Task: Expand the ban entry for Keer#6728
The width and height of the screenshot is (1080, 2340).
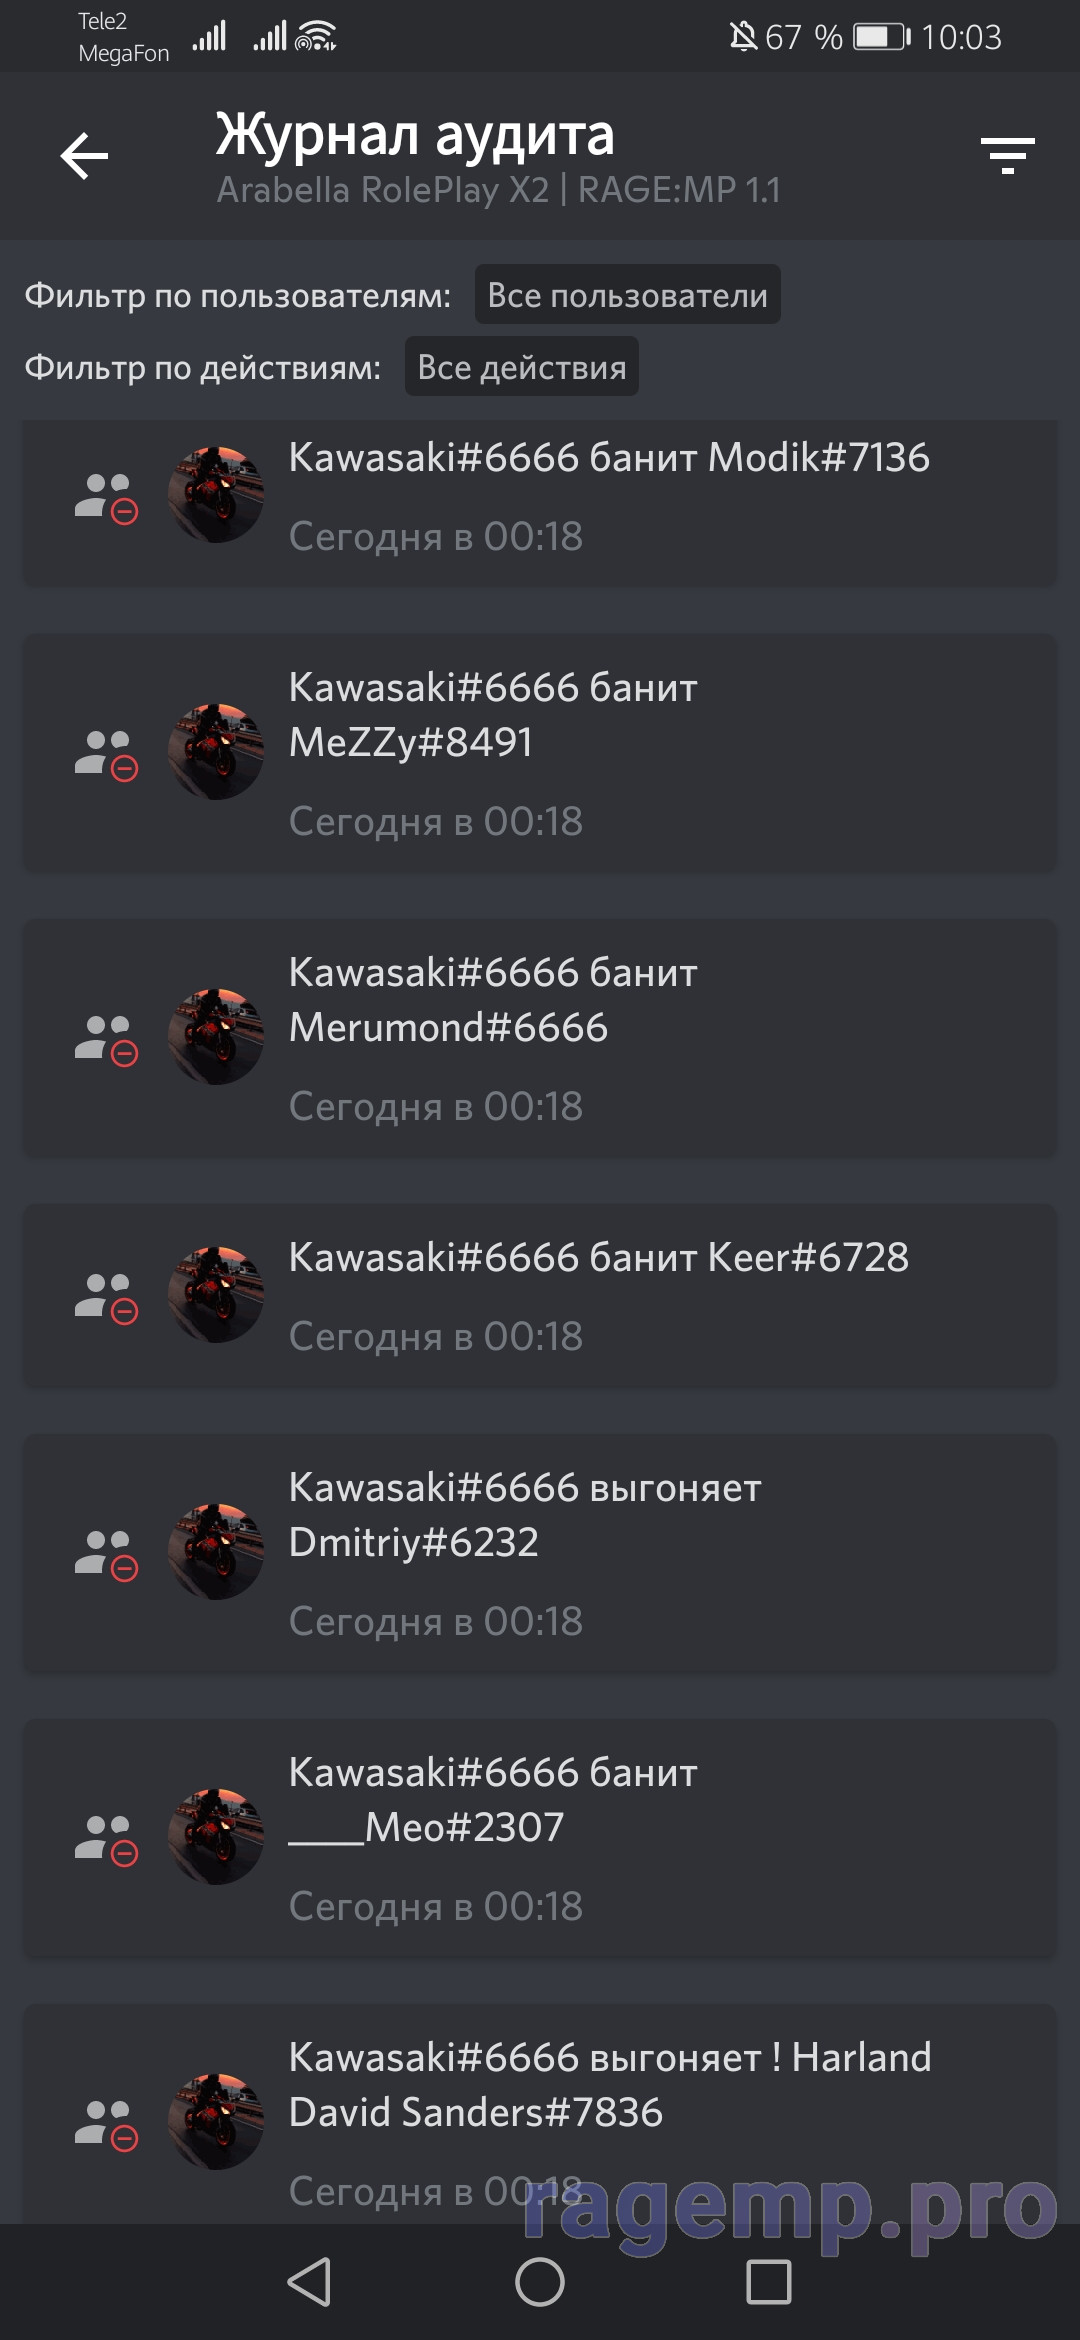Action: click(x=540, y=1296)
